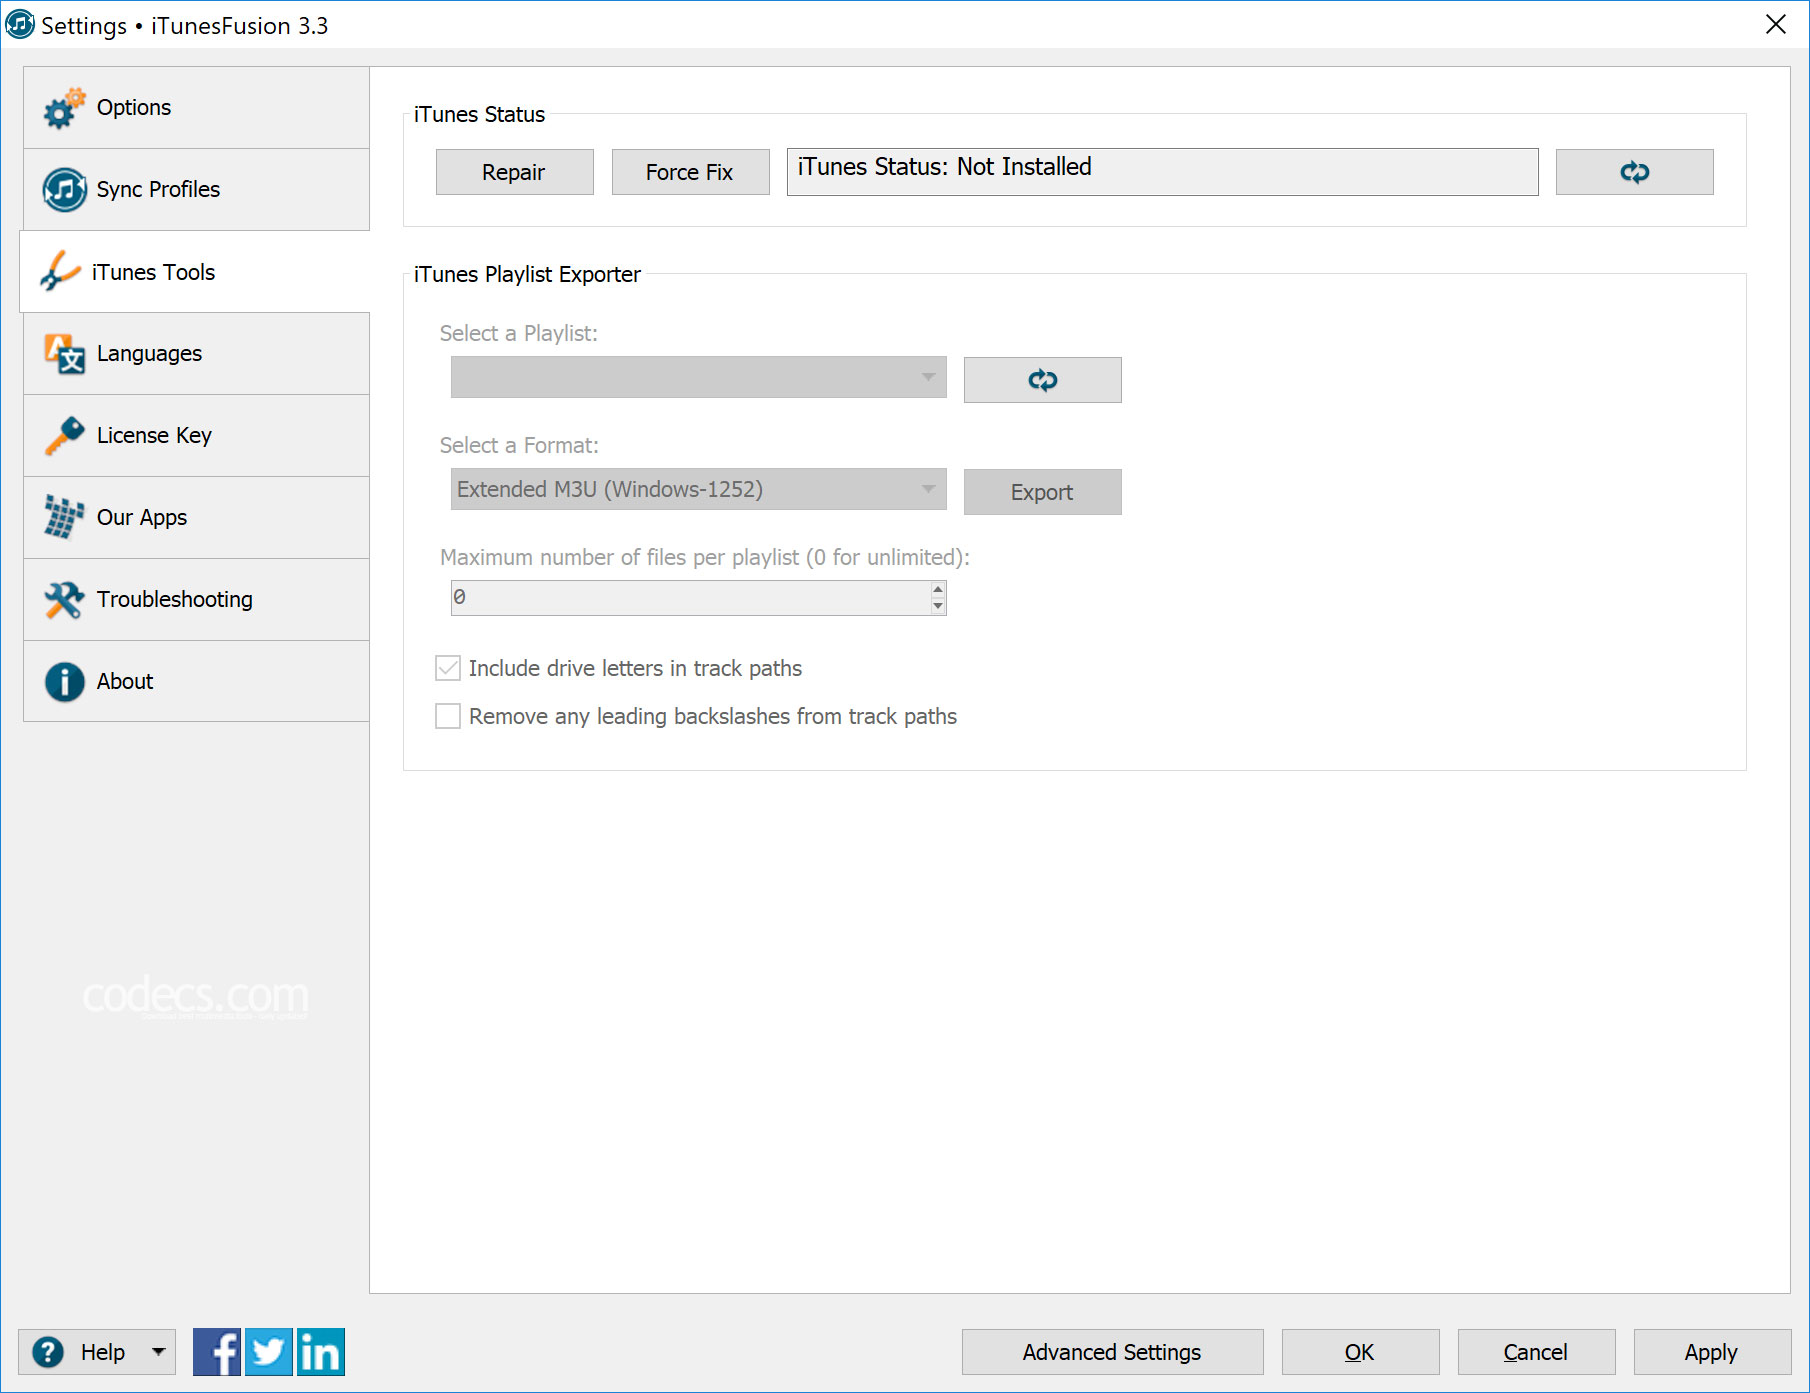The width and height of the screenshot is (1810, 1393).
Task: Click the 'Maximum number of files per playlist' label
Action: pos(704,557)
